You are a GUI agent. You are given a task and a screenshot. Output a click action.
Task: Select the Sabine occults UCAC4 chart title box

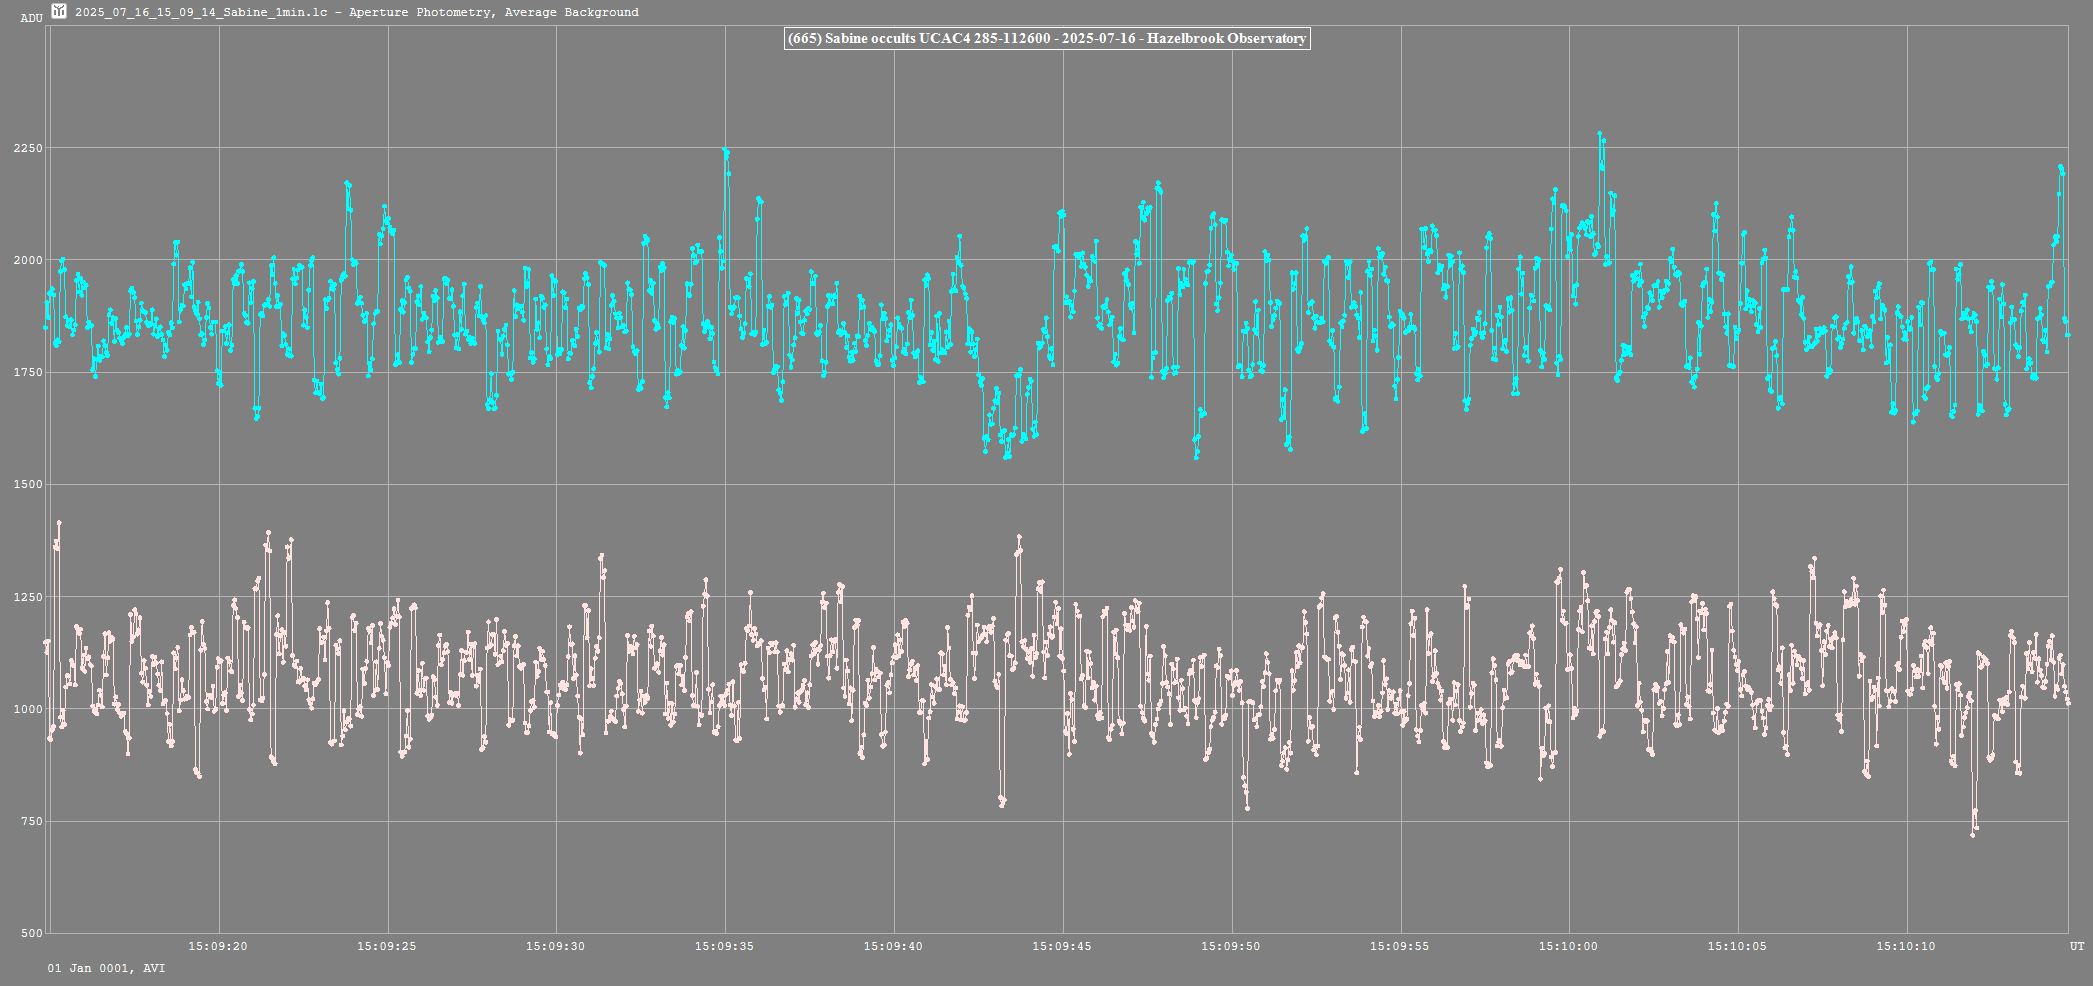tap(1046, 39)
